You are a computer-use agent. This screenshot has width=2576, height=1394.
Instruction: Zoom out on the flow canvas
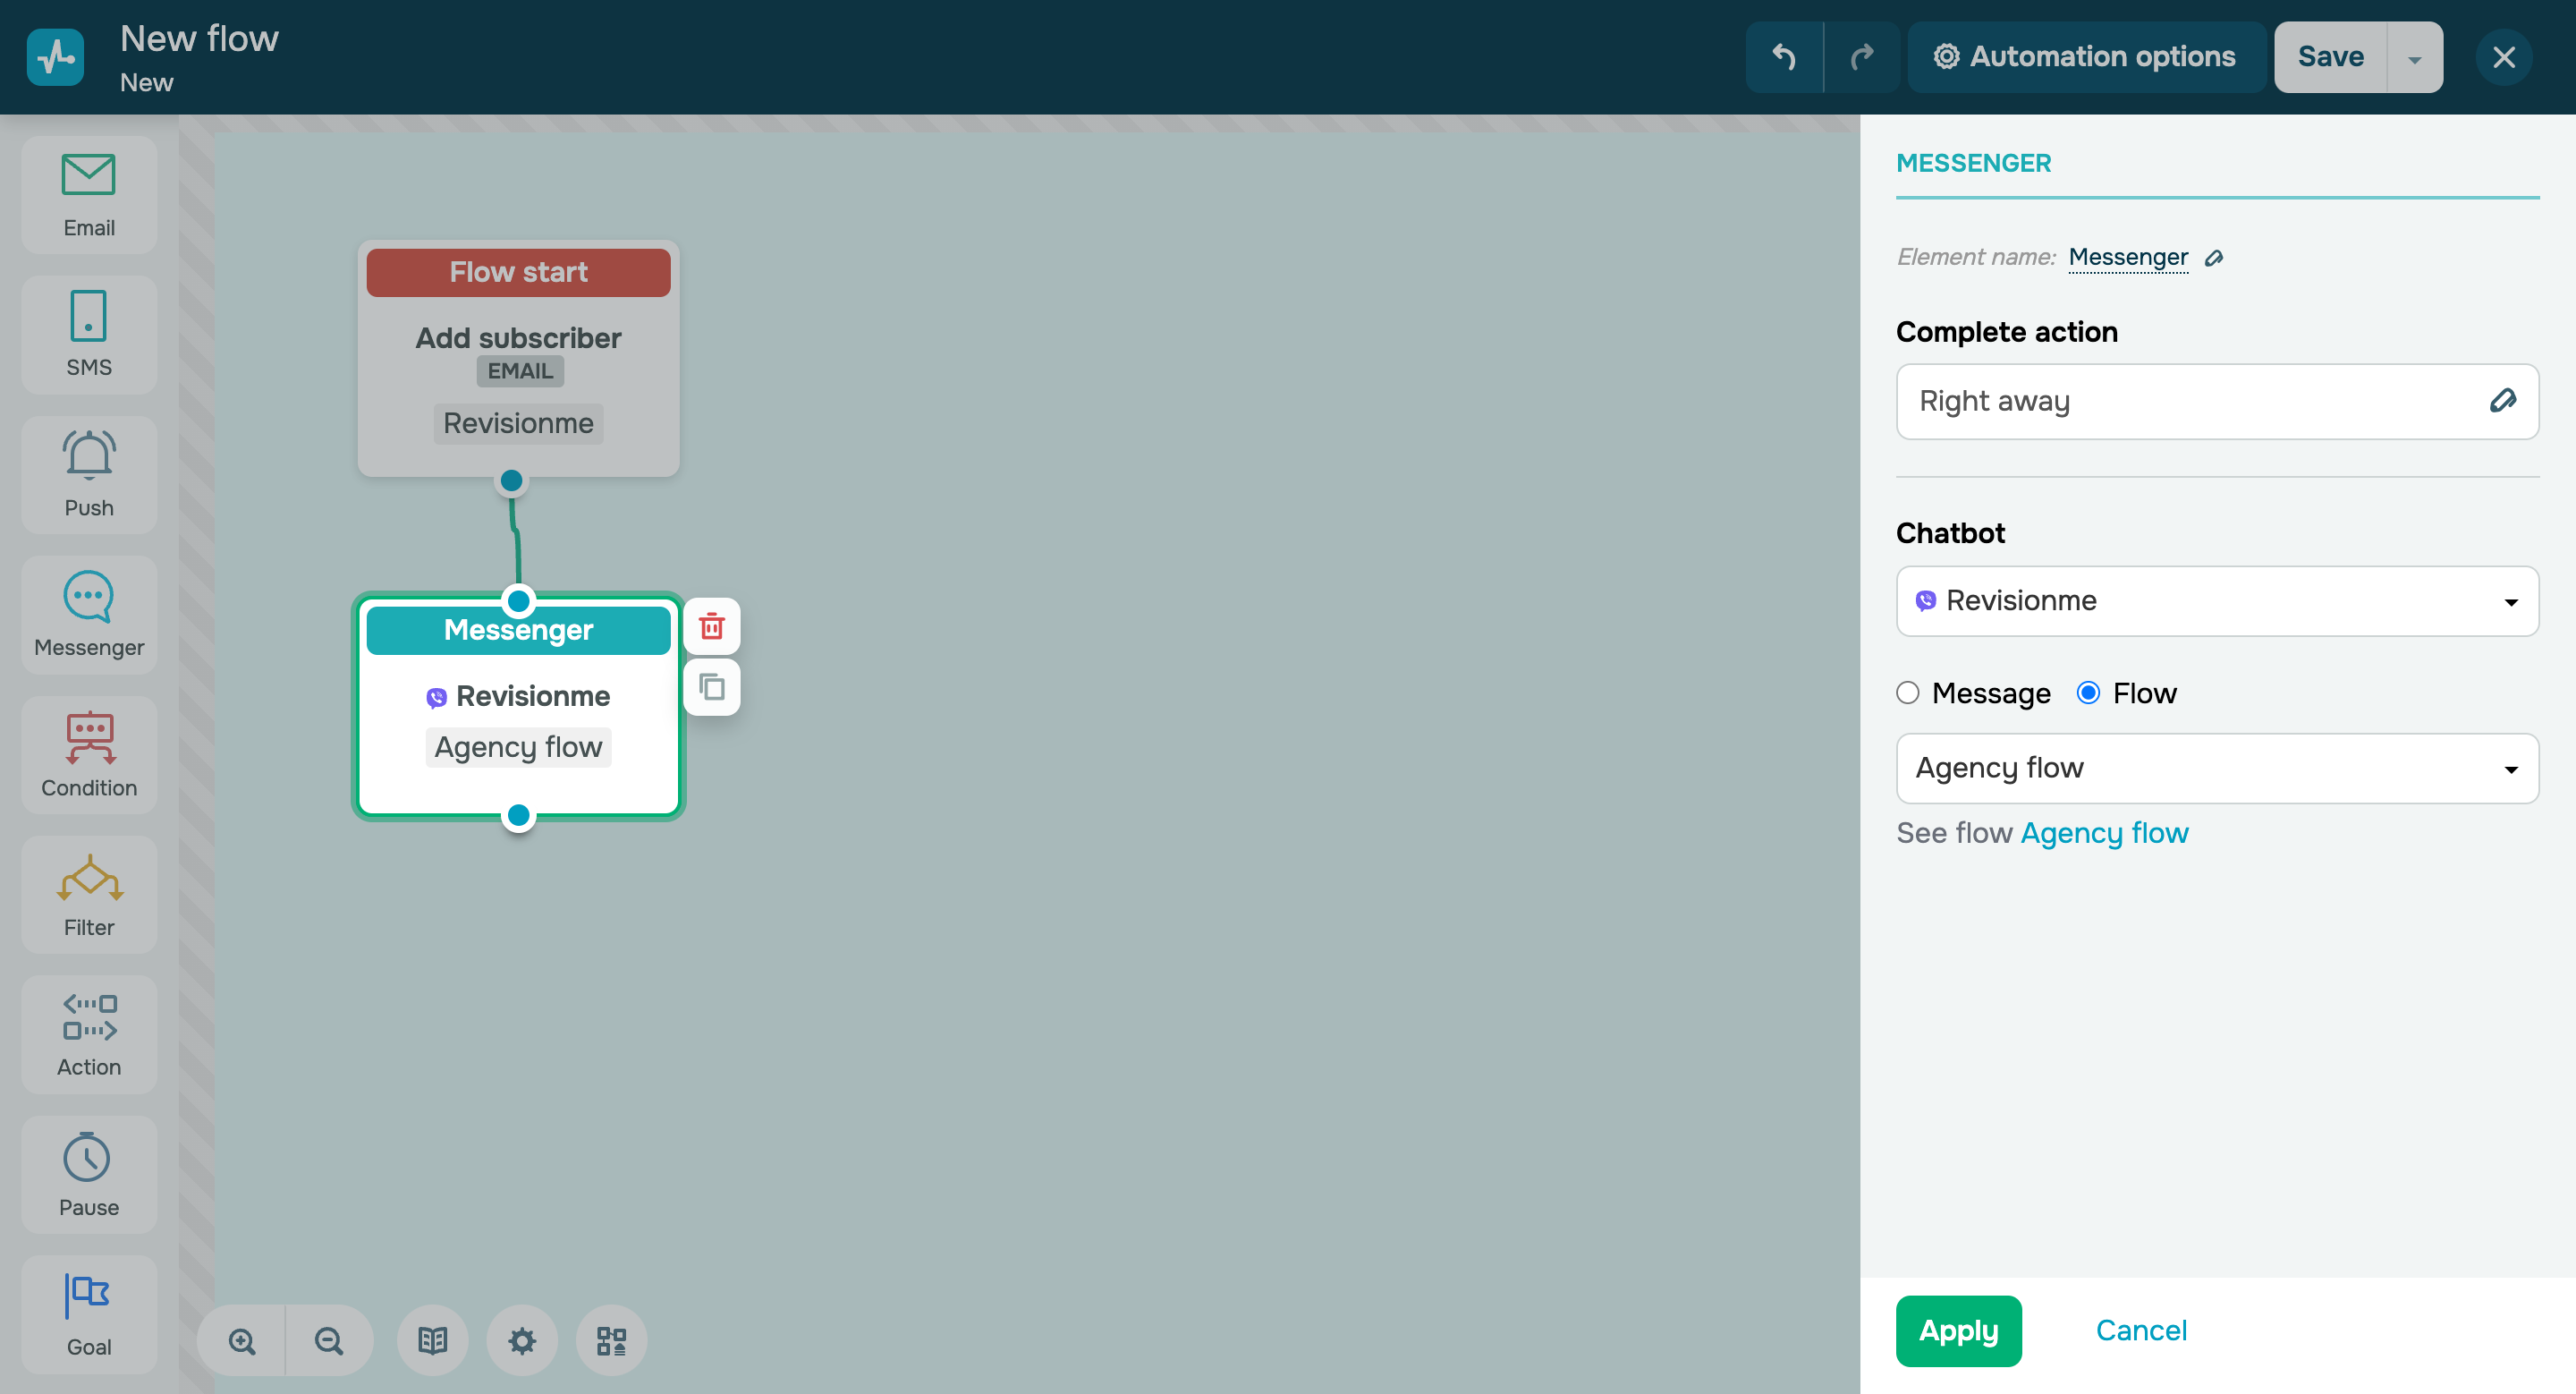(x=328, y=1340)
